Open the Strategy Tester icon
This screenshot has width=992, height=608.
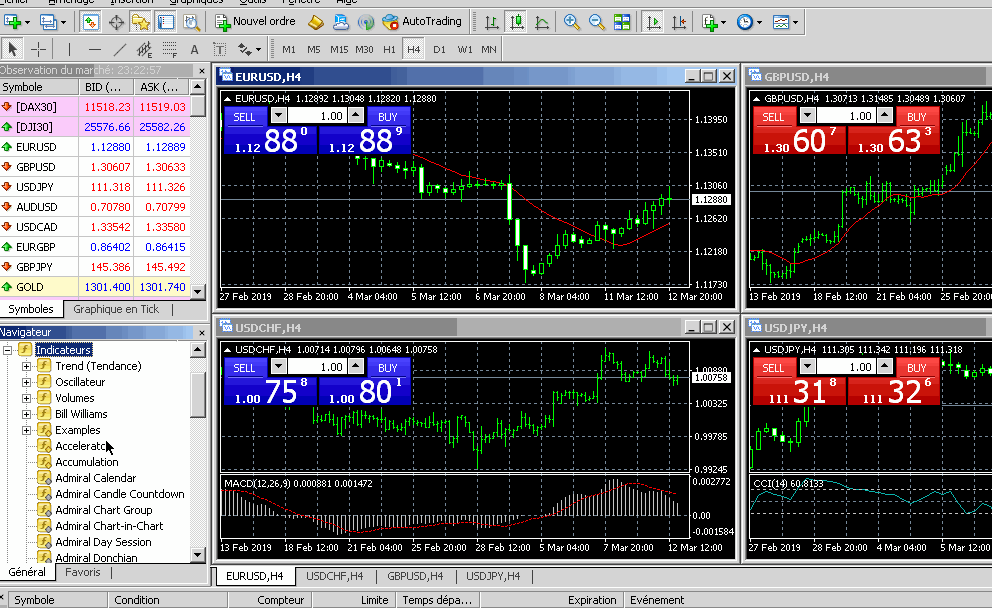coord(191,22)
